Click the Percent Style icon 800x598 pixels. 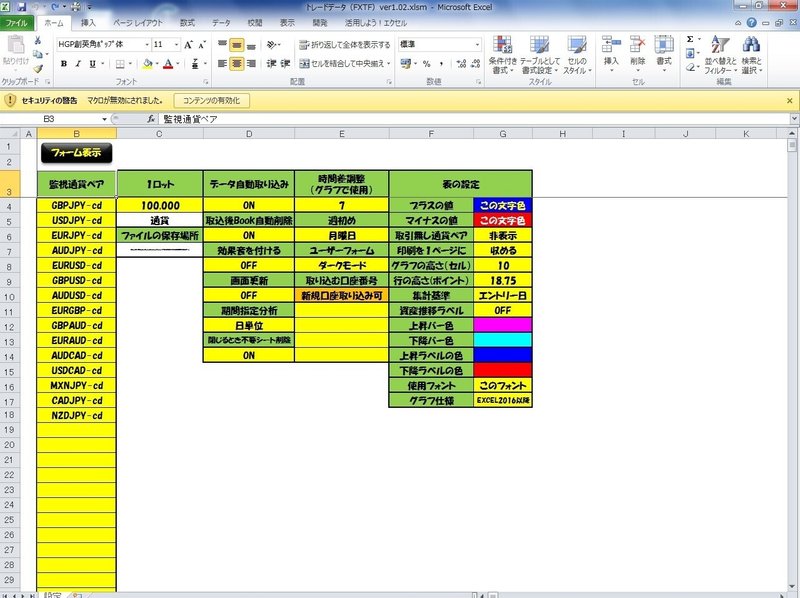[x=427, y=64]
